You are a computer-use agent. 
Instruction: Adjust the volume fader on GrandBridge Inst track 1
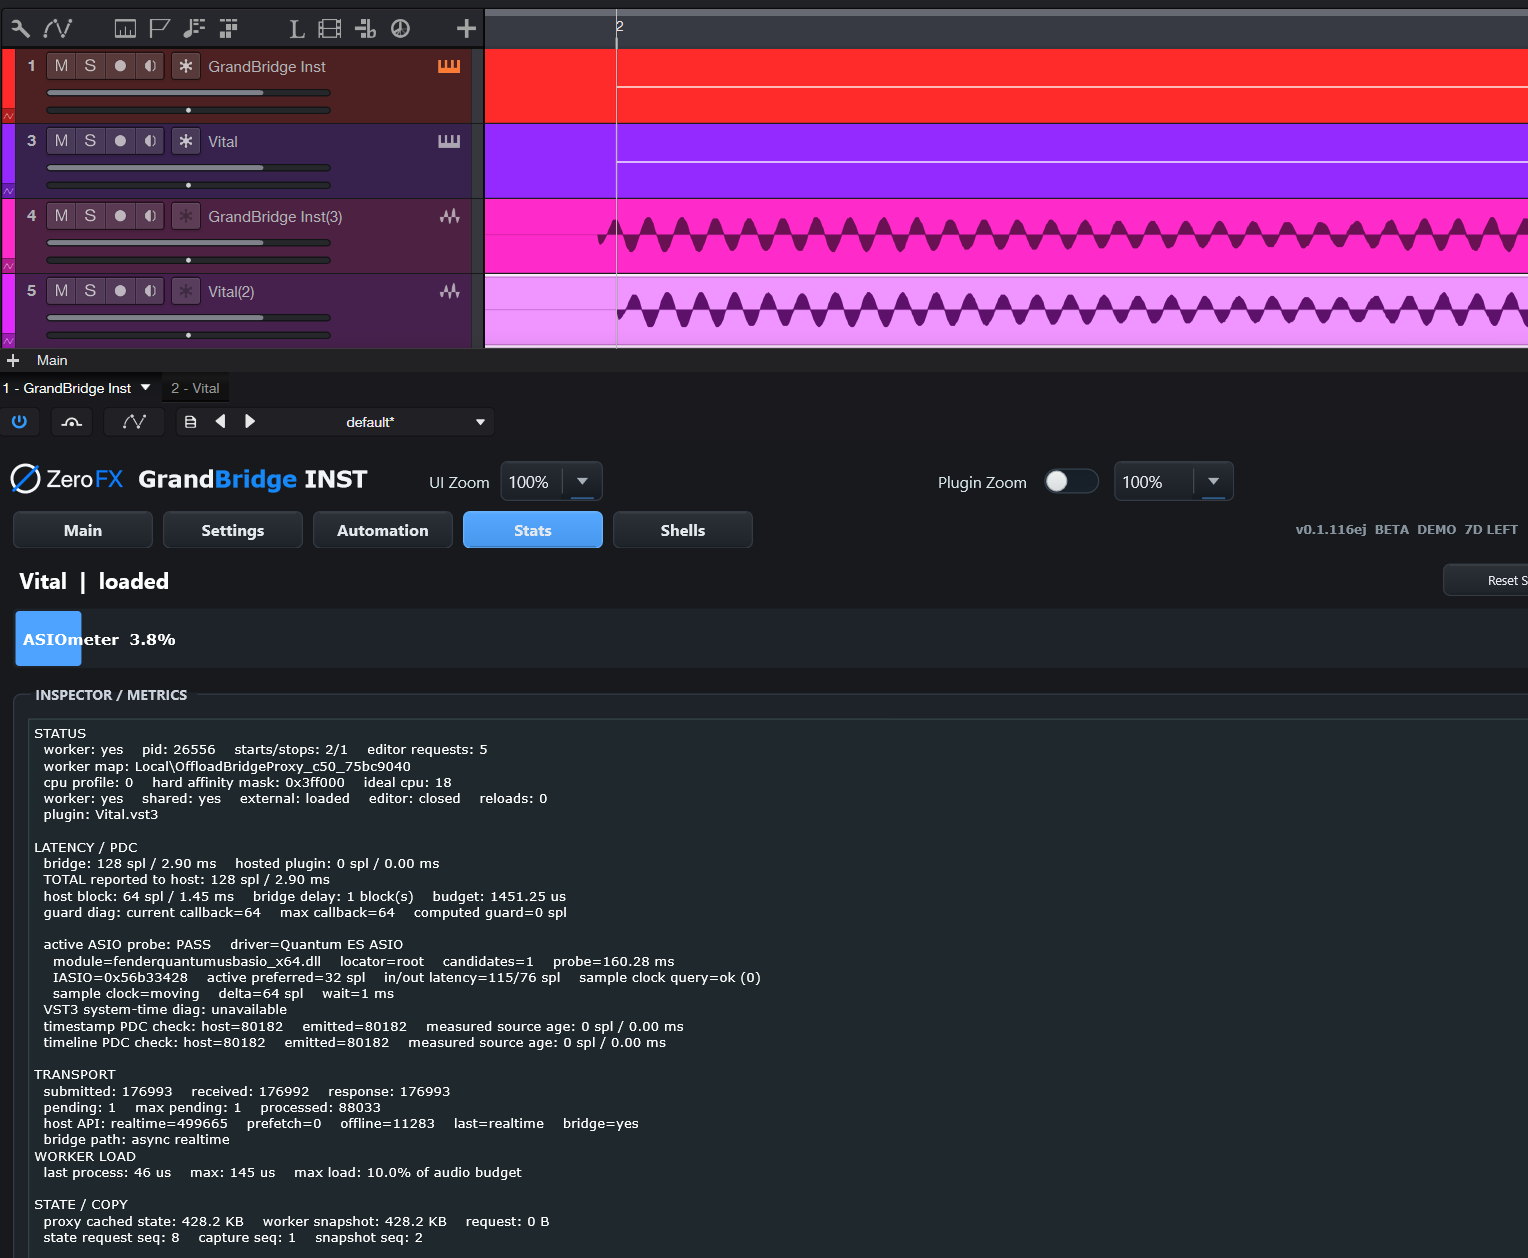189,93
